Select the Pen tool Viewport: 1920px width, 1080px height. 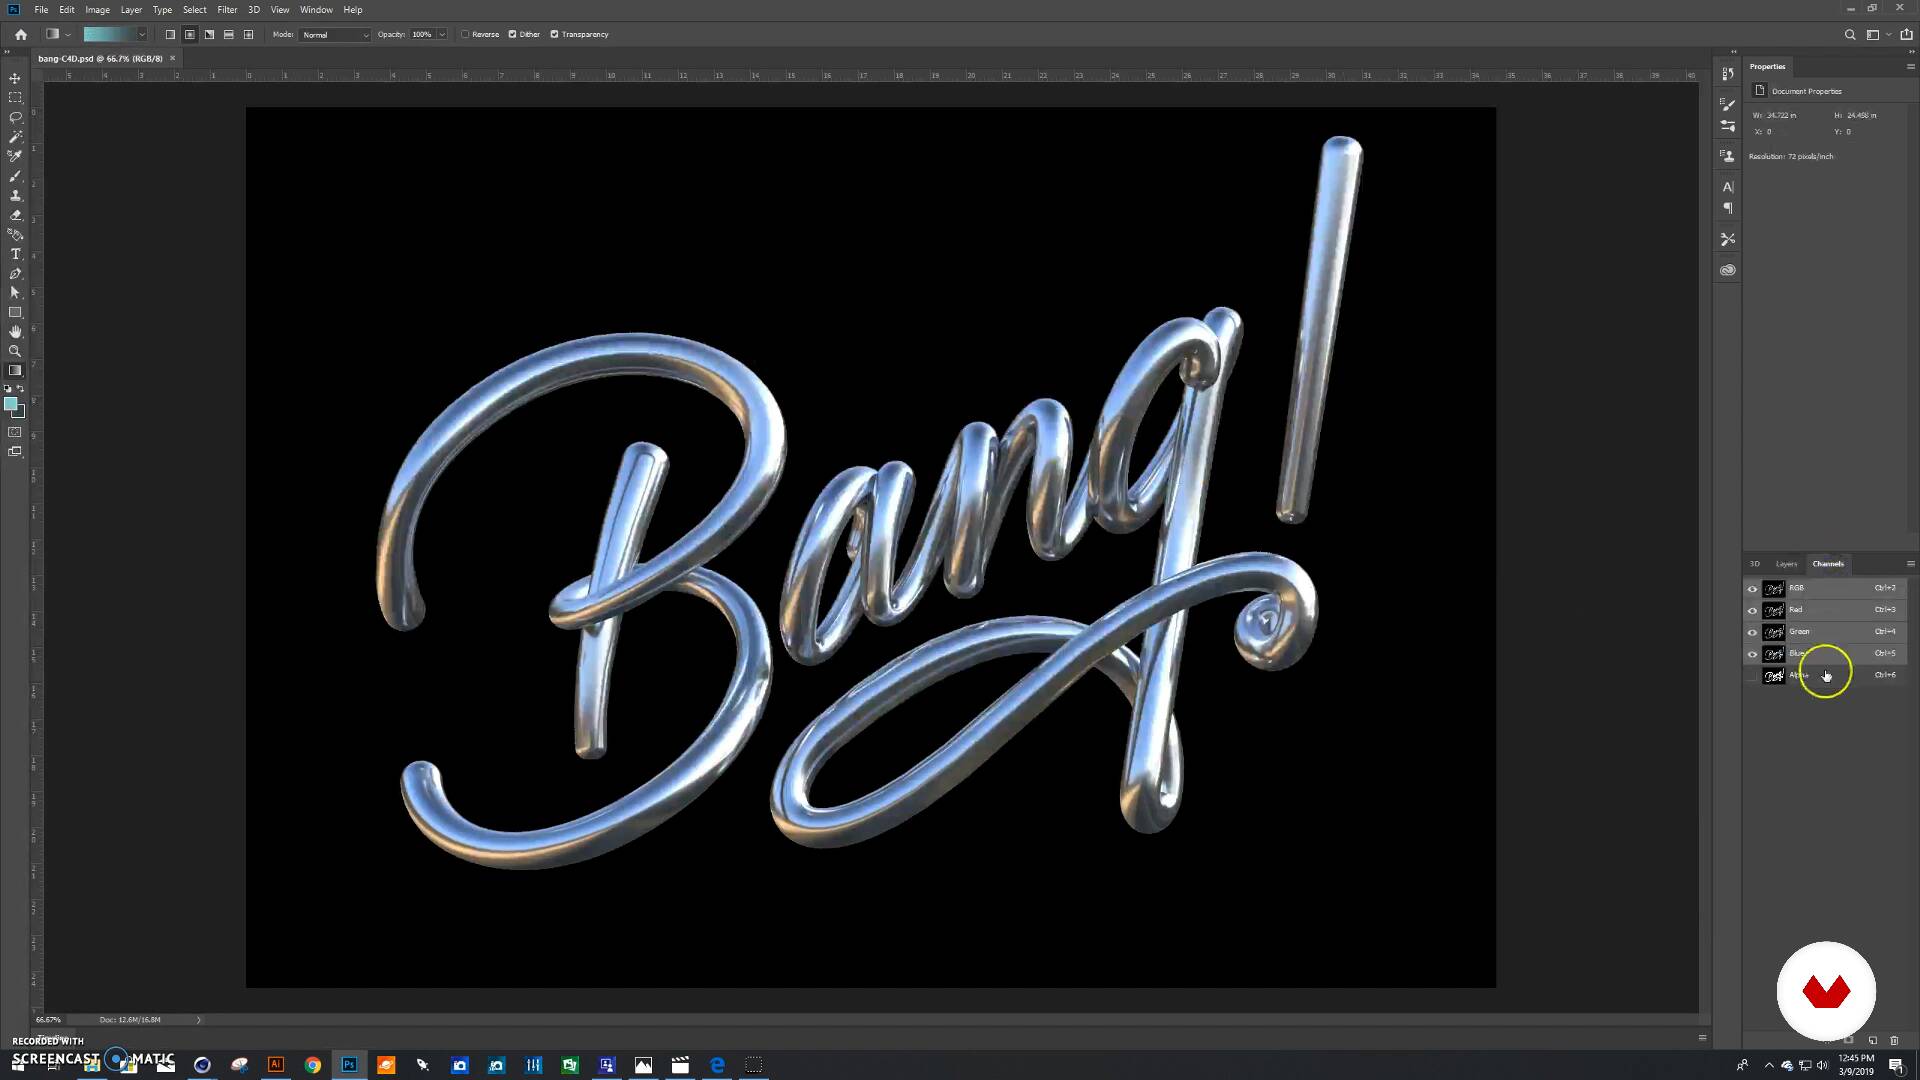[15, 273]
